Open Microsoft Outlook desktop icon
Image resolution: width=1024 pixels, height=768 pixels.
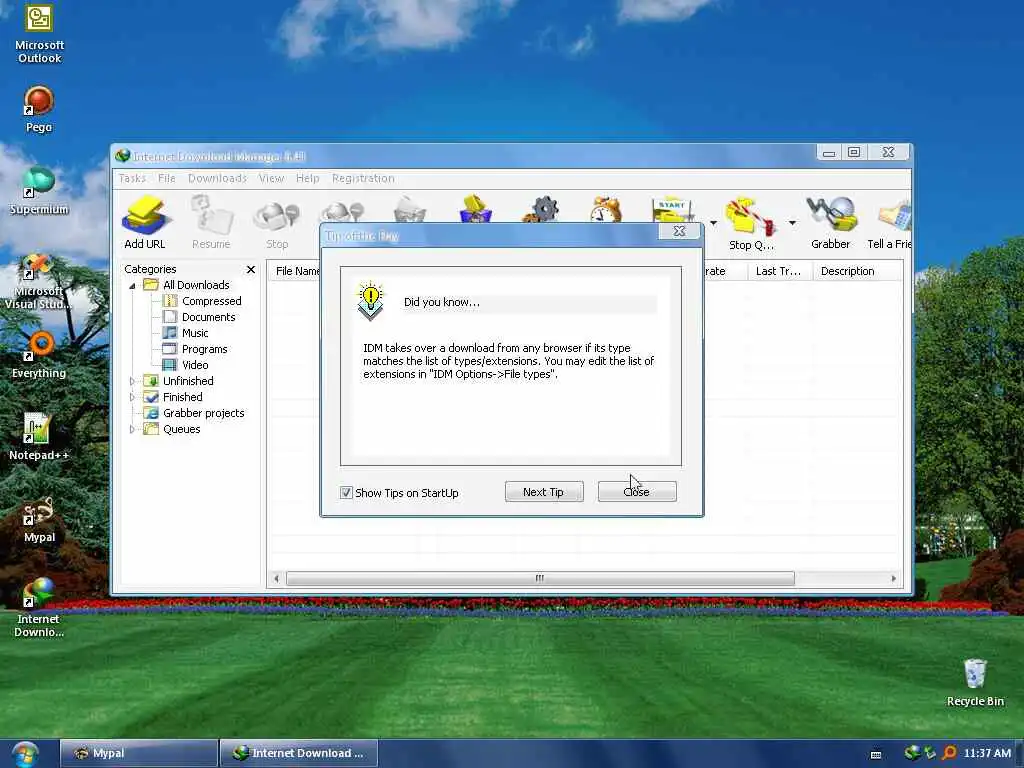point(39,34)
